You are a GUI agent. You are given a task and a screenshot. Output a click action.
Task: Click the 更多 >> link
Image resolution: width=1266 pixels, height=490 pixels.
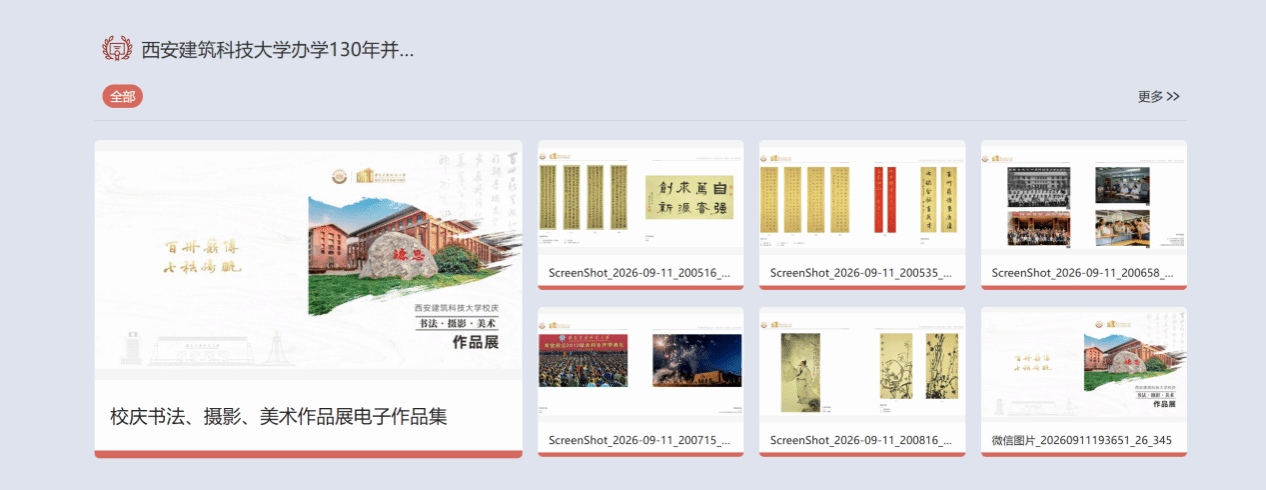coord(1159,97)
